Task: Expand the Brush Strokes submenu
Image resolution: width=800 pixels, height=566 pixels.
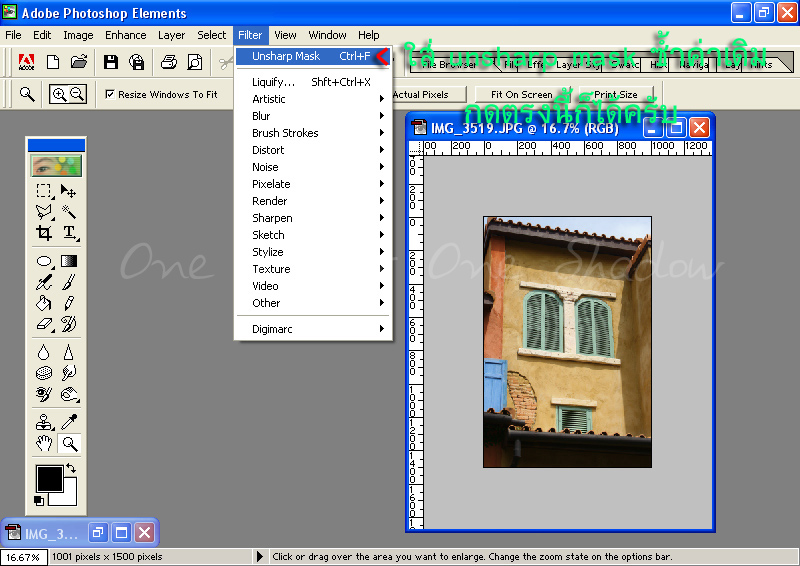Action: click(313, 133)
